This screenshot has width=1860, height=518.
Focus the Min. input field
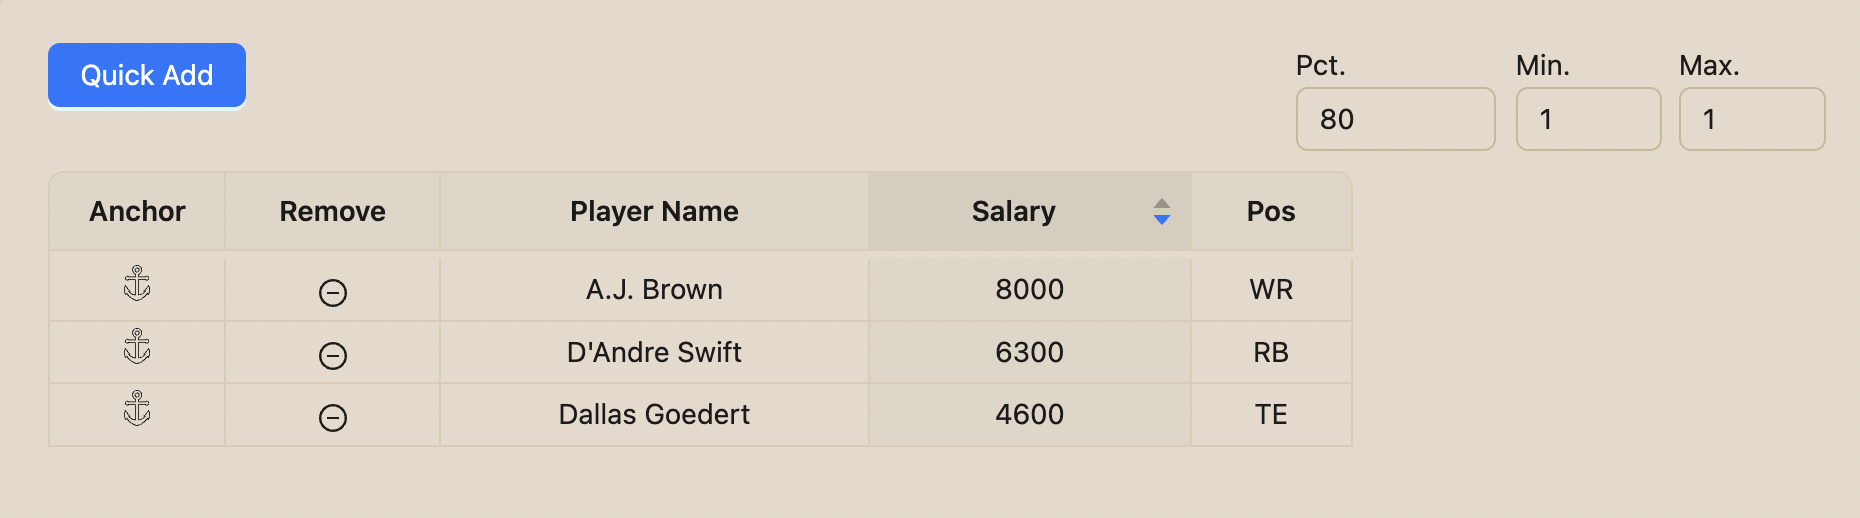(1588, 119)
